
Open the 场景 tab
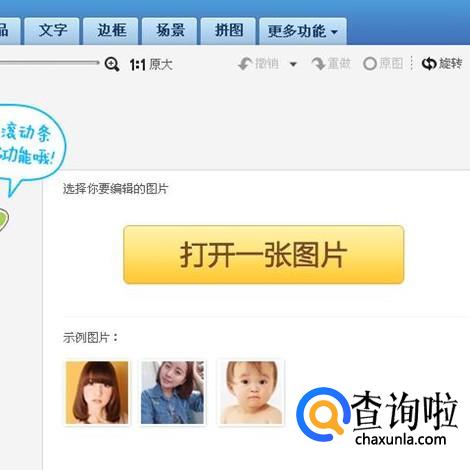pos(170,31)
